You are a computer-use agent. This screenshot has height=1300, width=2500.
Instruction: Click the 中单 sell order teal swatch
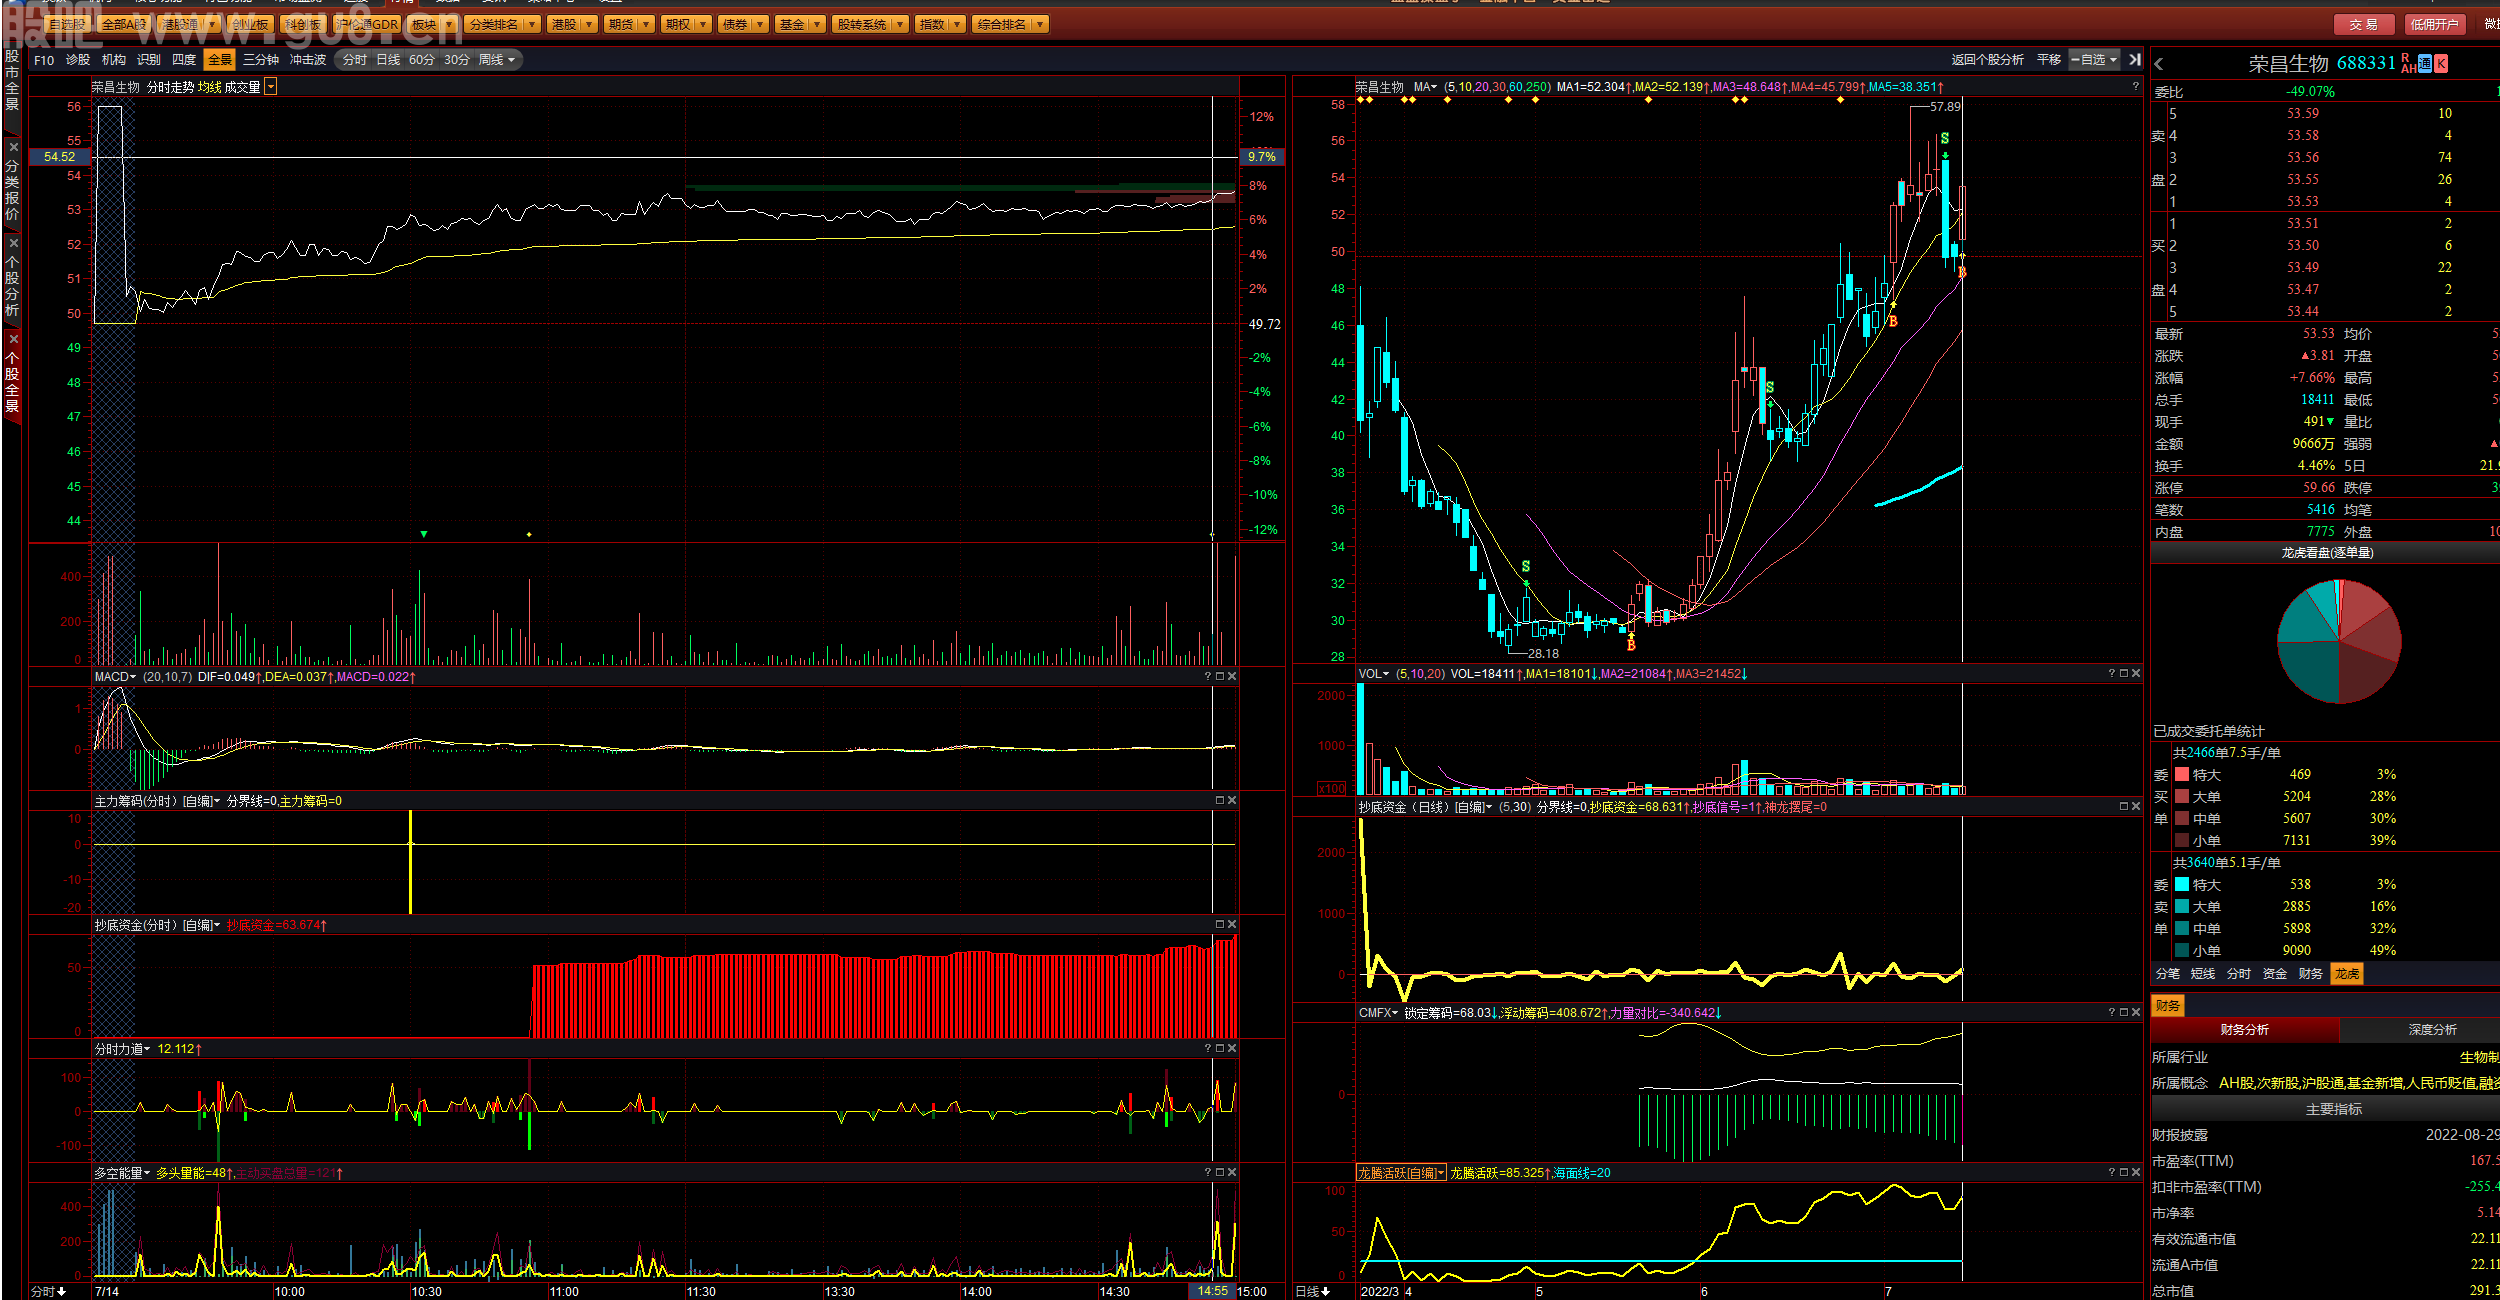click(x=2182, y=929)
